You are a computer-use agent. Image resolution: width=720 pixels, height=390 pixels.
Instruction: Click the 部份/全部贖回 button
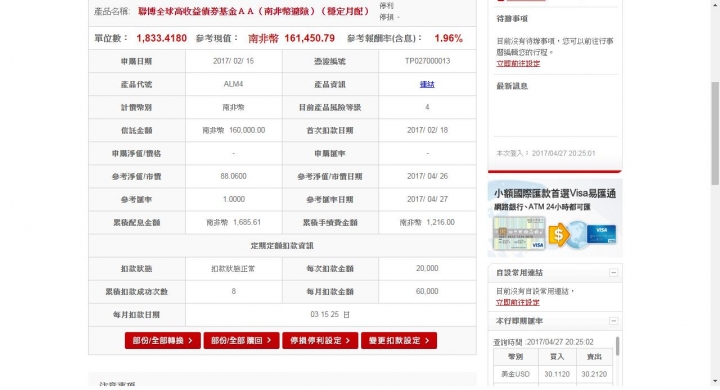tap(242, 340)
